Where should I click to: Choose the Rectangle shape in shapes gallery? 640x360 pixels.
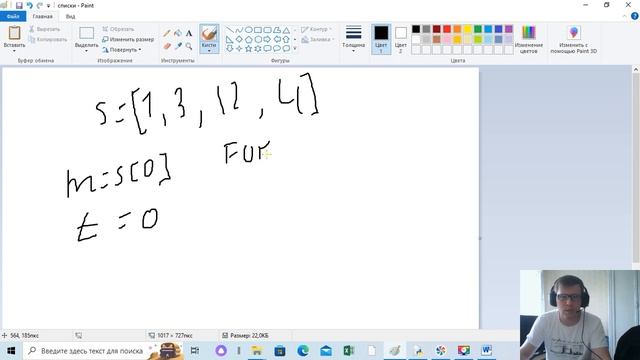pyautogui.click(x=258, y=30)
